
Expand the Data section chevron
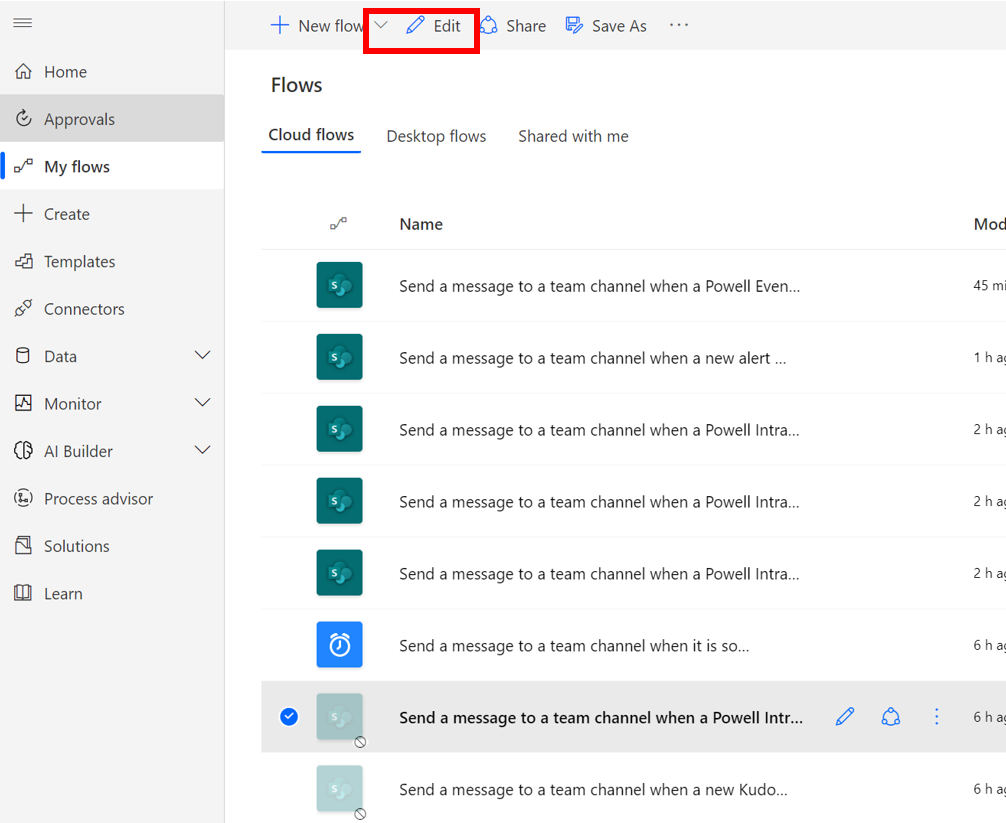(203, 355)
